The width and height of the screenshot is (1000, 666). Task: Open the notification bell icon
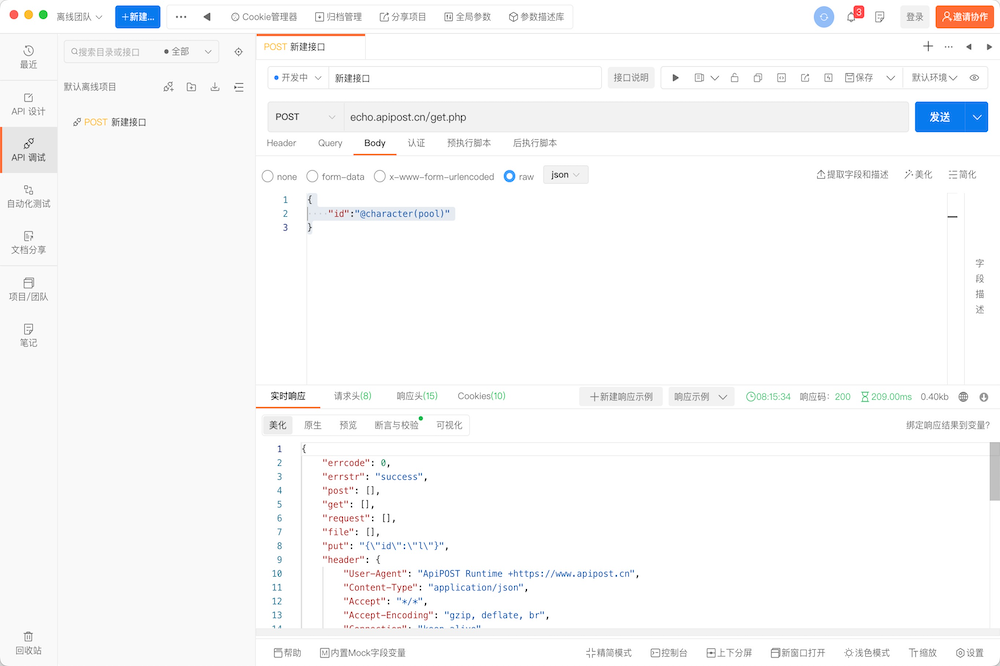(851, 17)
